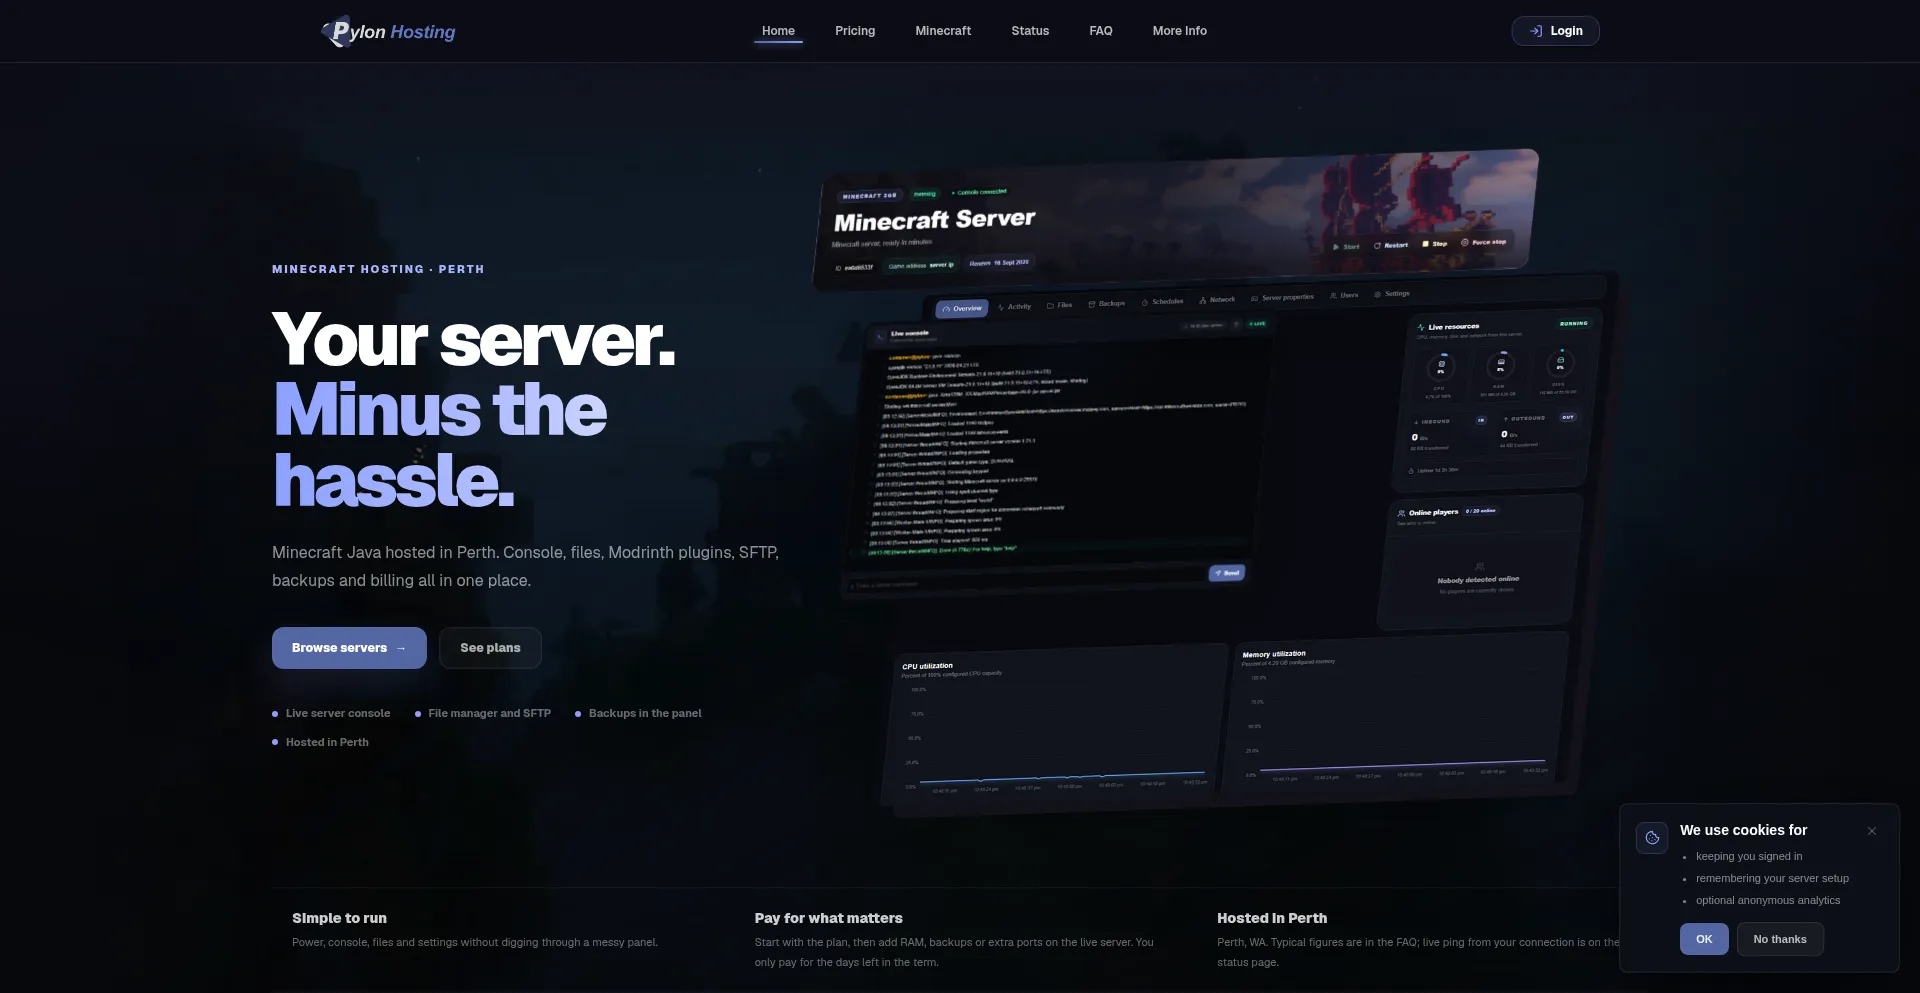Click the File manager and SFTP bullet
Screen dimensions: 1920x993
483,713
